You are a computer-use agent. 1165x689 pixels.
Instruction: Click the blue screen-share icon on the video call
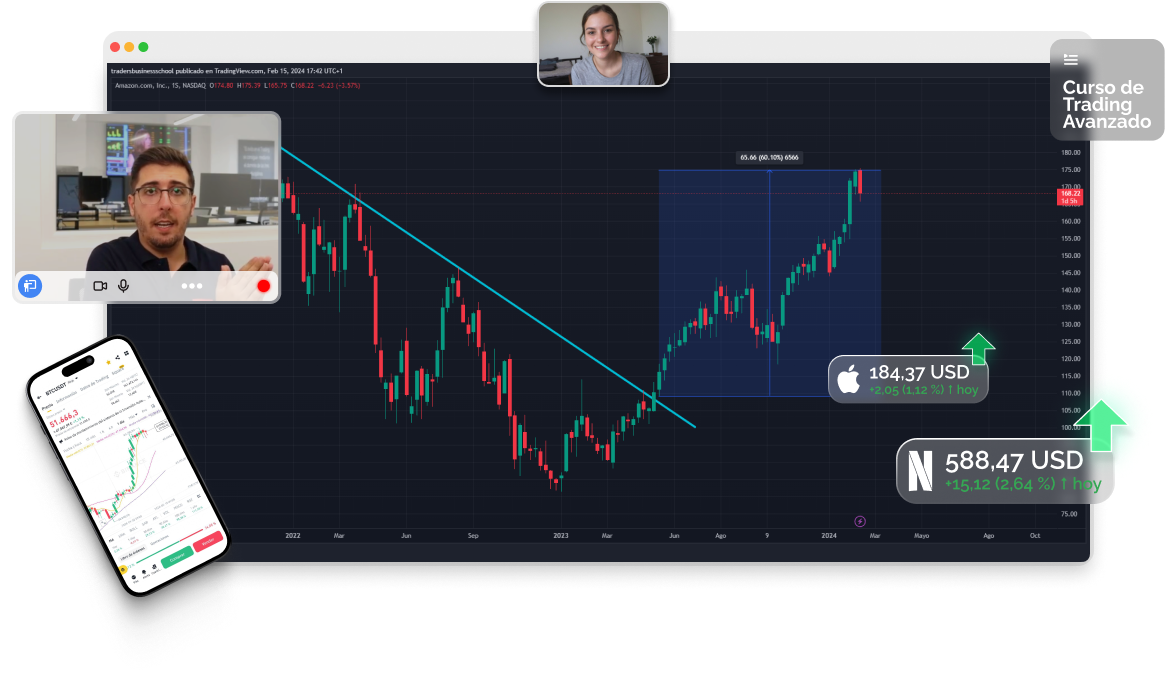click(31, 286)
